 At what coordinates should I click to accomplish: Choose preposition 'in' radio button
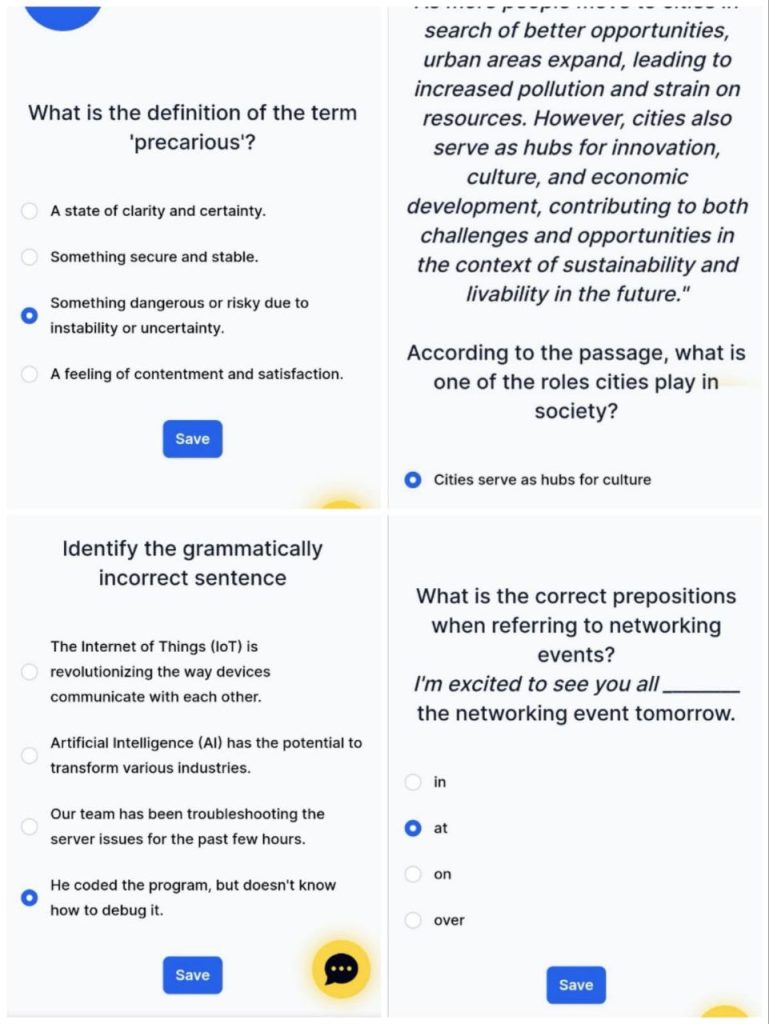click(413, 782)
